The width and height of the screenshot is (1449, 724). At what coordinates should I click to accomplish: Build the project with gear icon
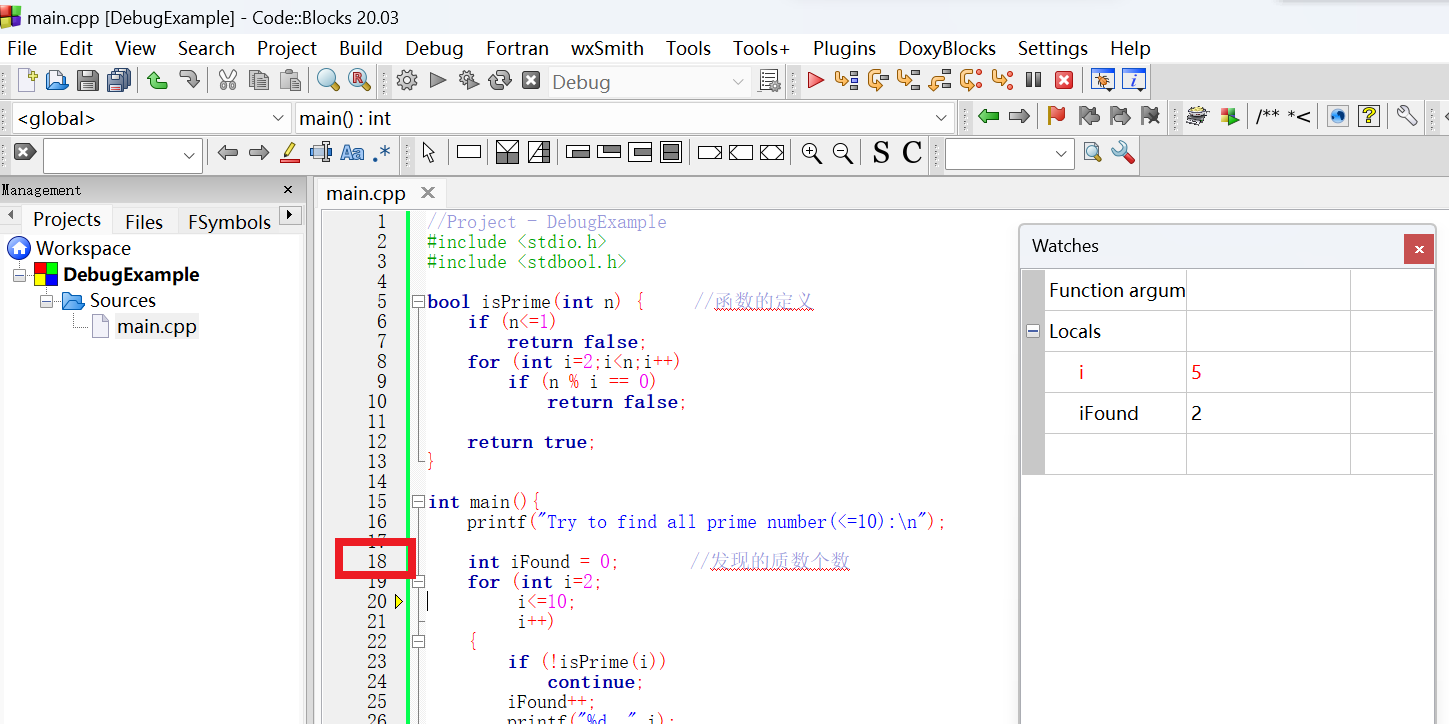pyautogui.click(x=407, y=80)
